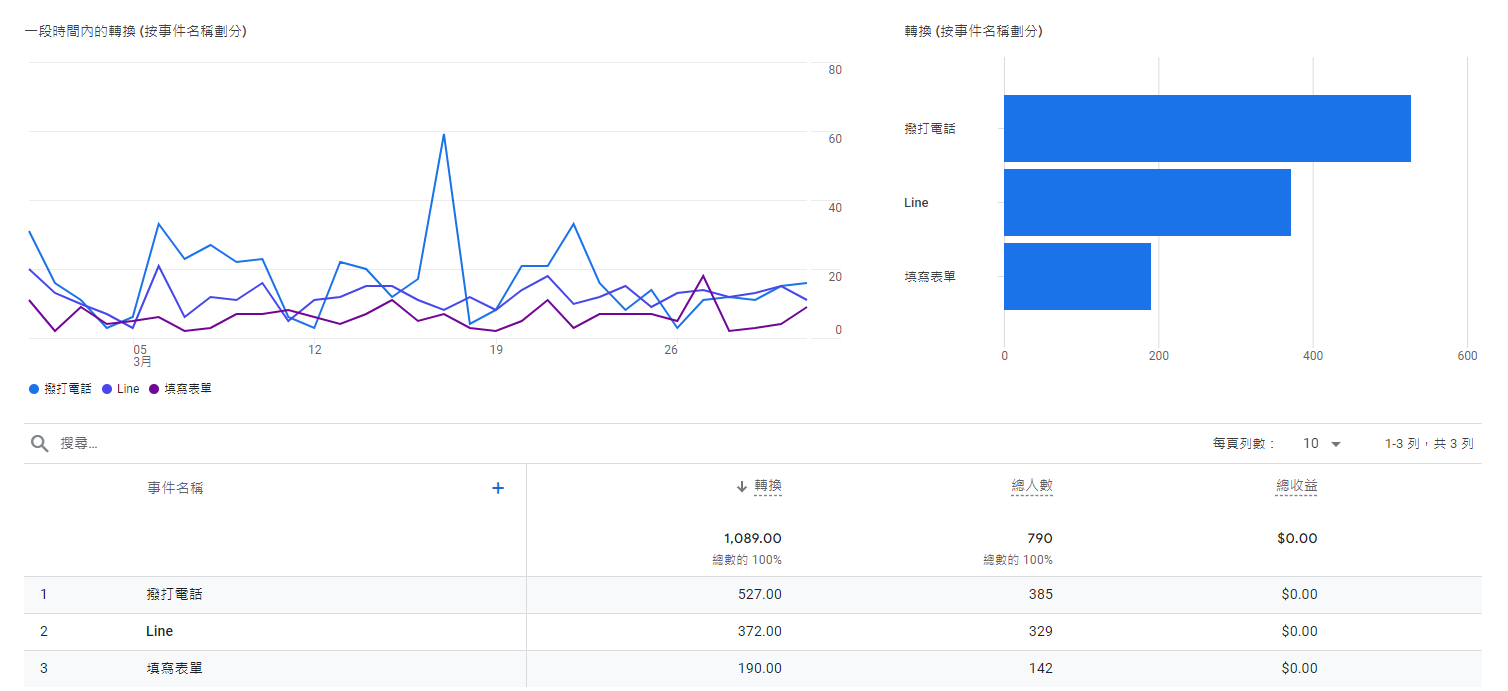Screen dimensions: 1508x691
Task: Click the peak of the 撥打電話 line
Action: point(443,134)
